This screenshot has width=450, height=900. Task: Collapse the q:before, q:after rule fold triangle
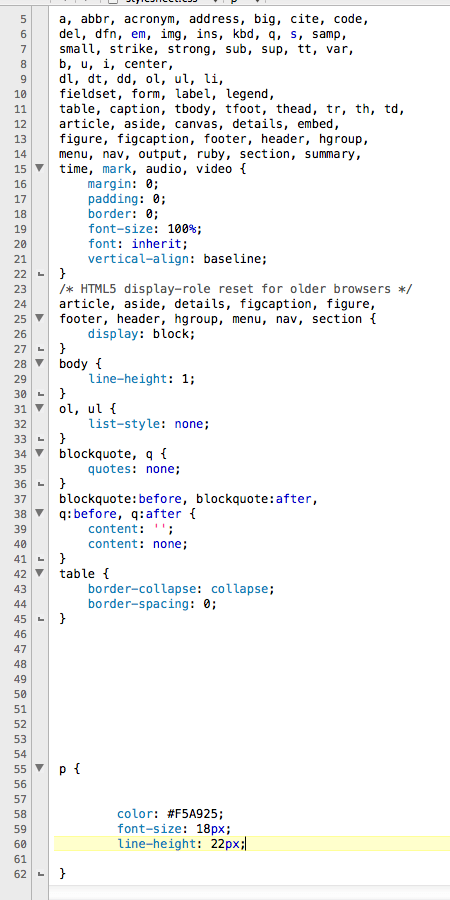point(40,513)
